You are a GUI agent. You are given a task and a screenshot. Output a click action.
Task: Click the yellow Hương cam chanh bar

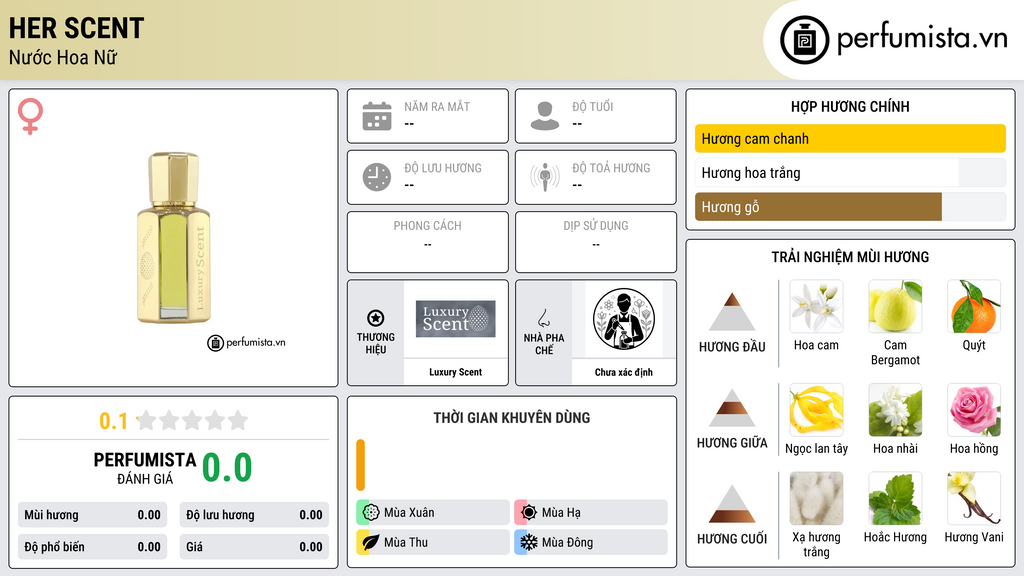click(850, 138)
